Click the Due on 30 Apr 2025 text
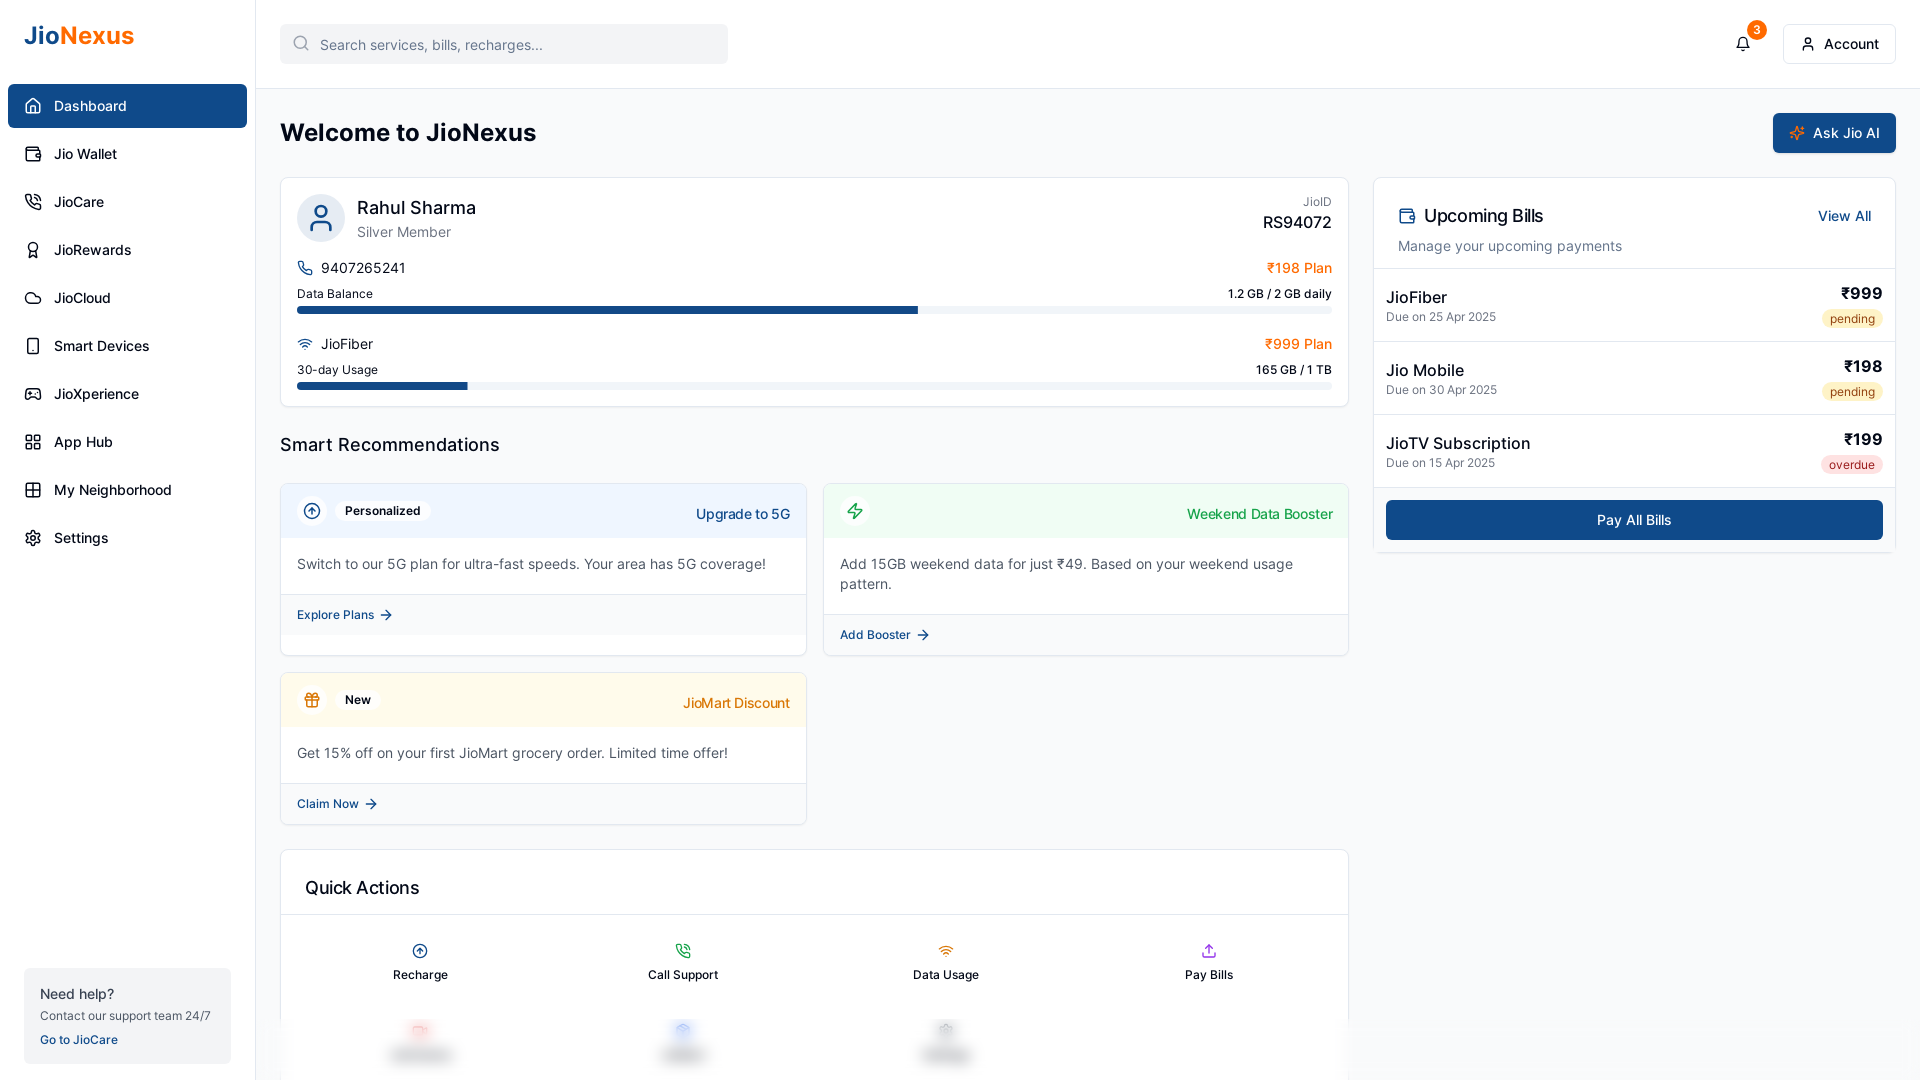Screen dimensions: 1920x1080 (x=1441, y=390)
